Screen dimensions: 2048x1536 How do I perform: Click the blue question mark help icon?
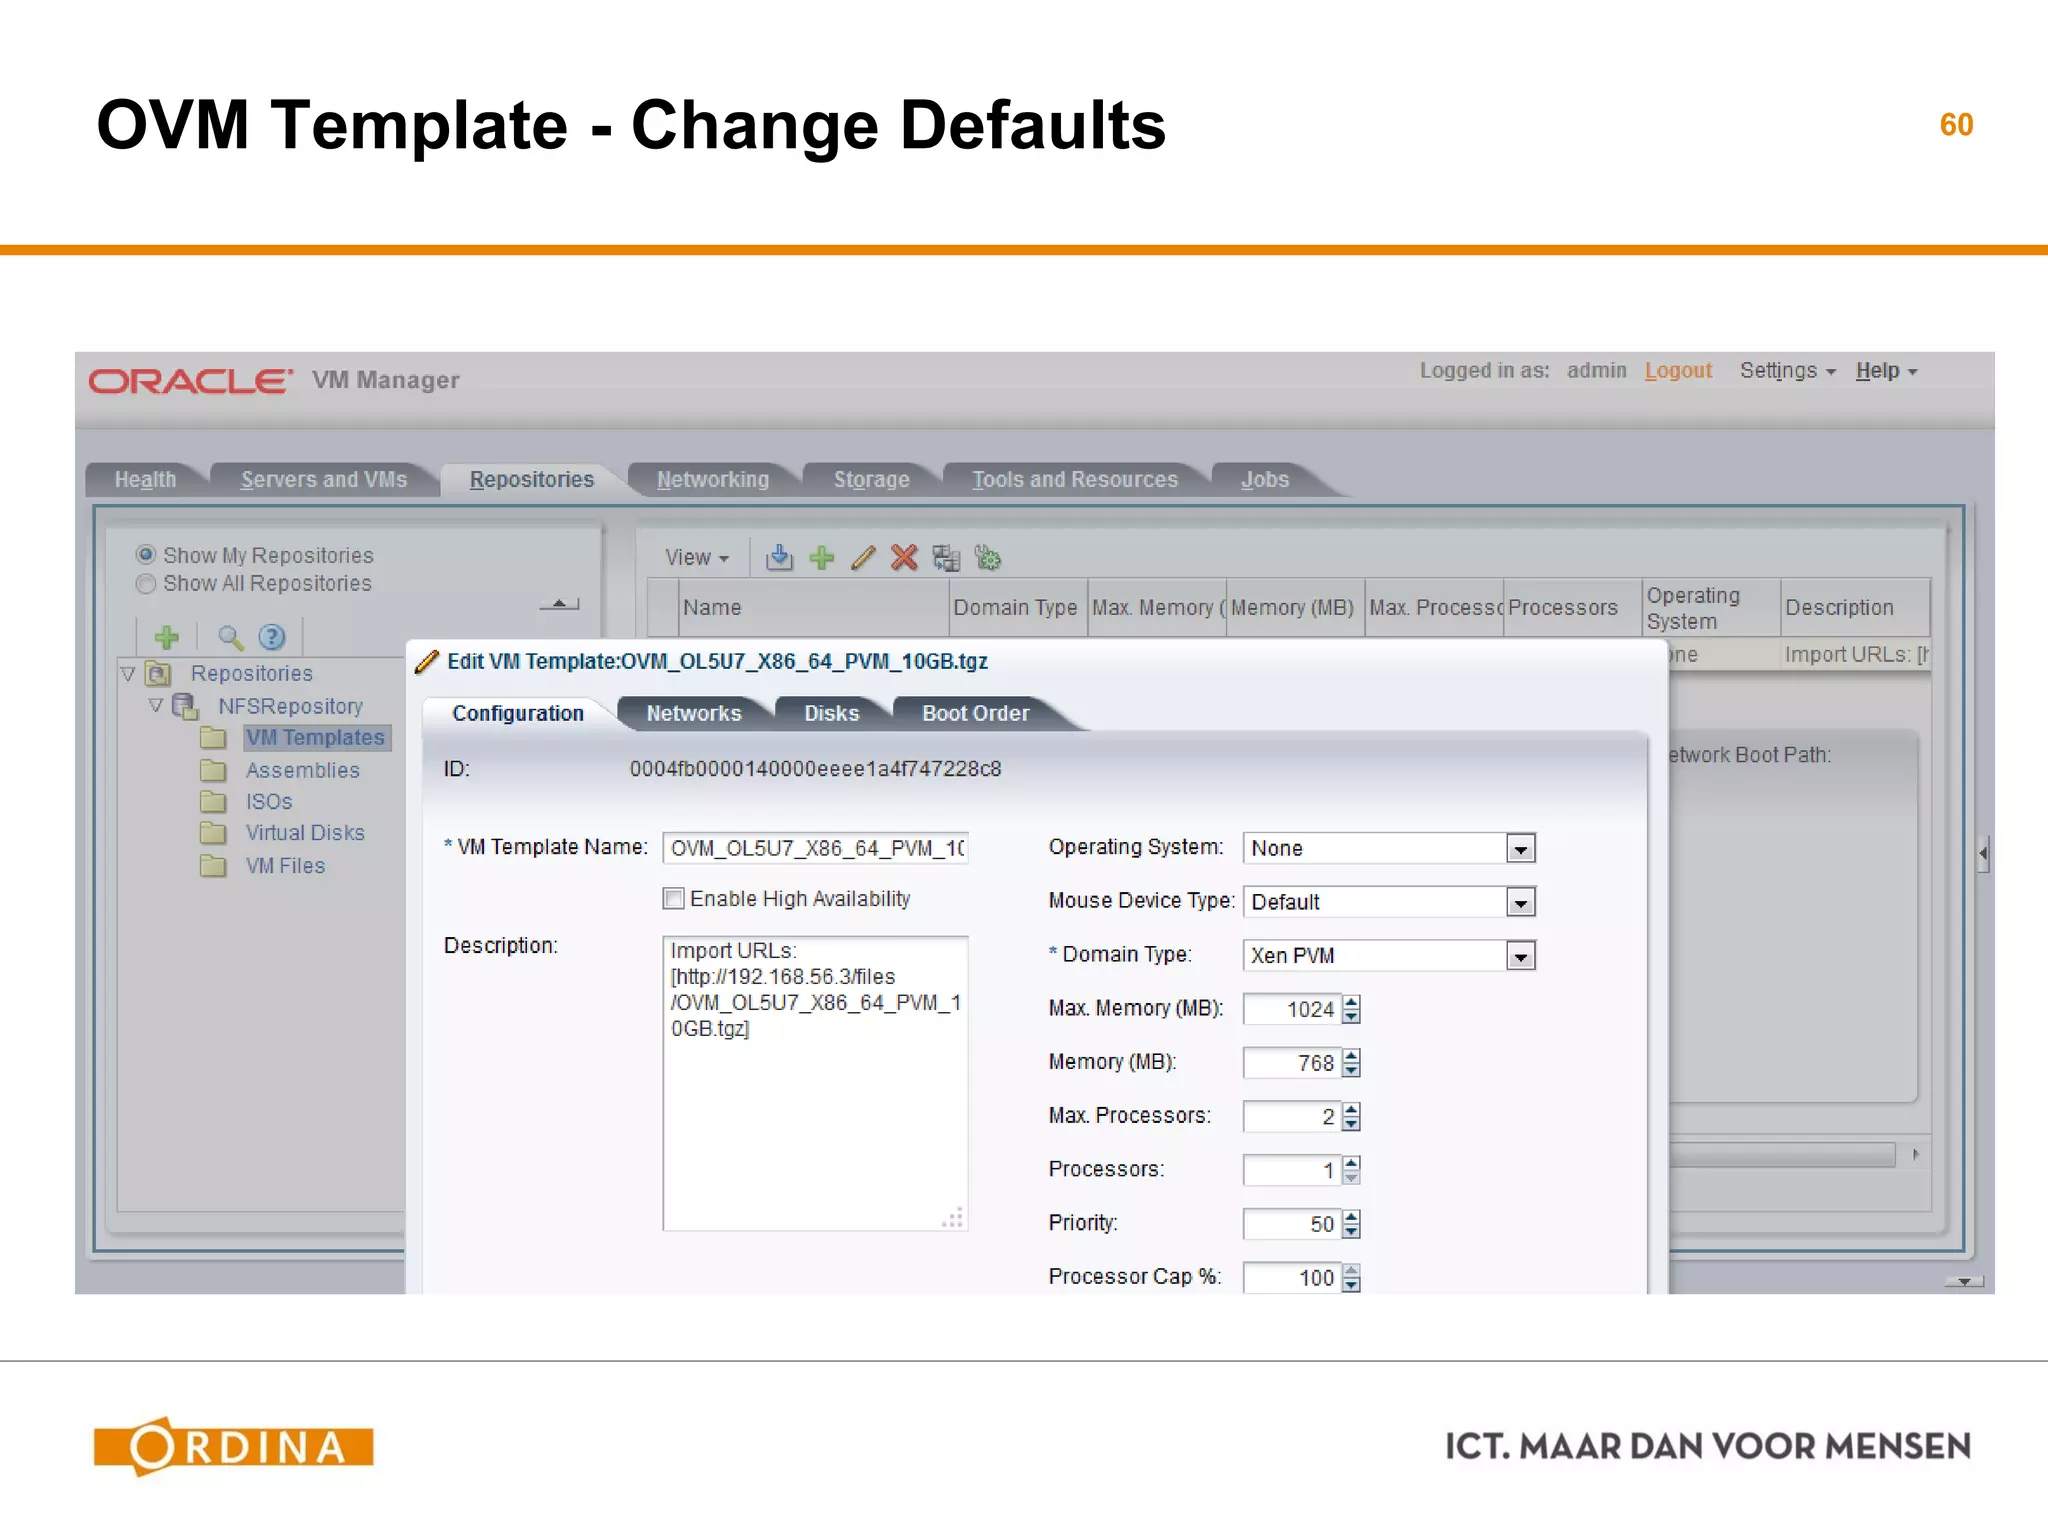pyautogui.click(x=272, y=637)
